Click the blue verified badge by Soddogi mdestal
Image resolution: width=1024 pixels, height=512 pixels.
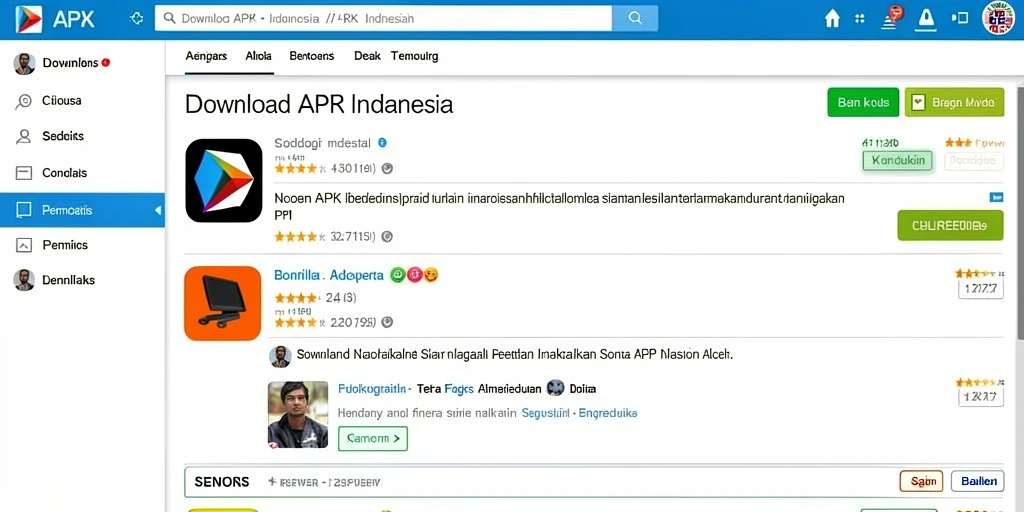383,142
